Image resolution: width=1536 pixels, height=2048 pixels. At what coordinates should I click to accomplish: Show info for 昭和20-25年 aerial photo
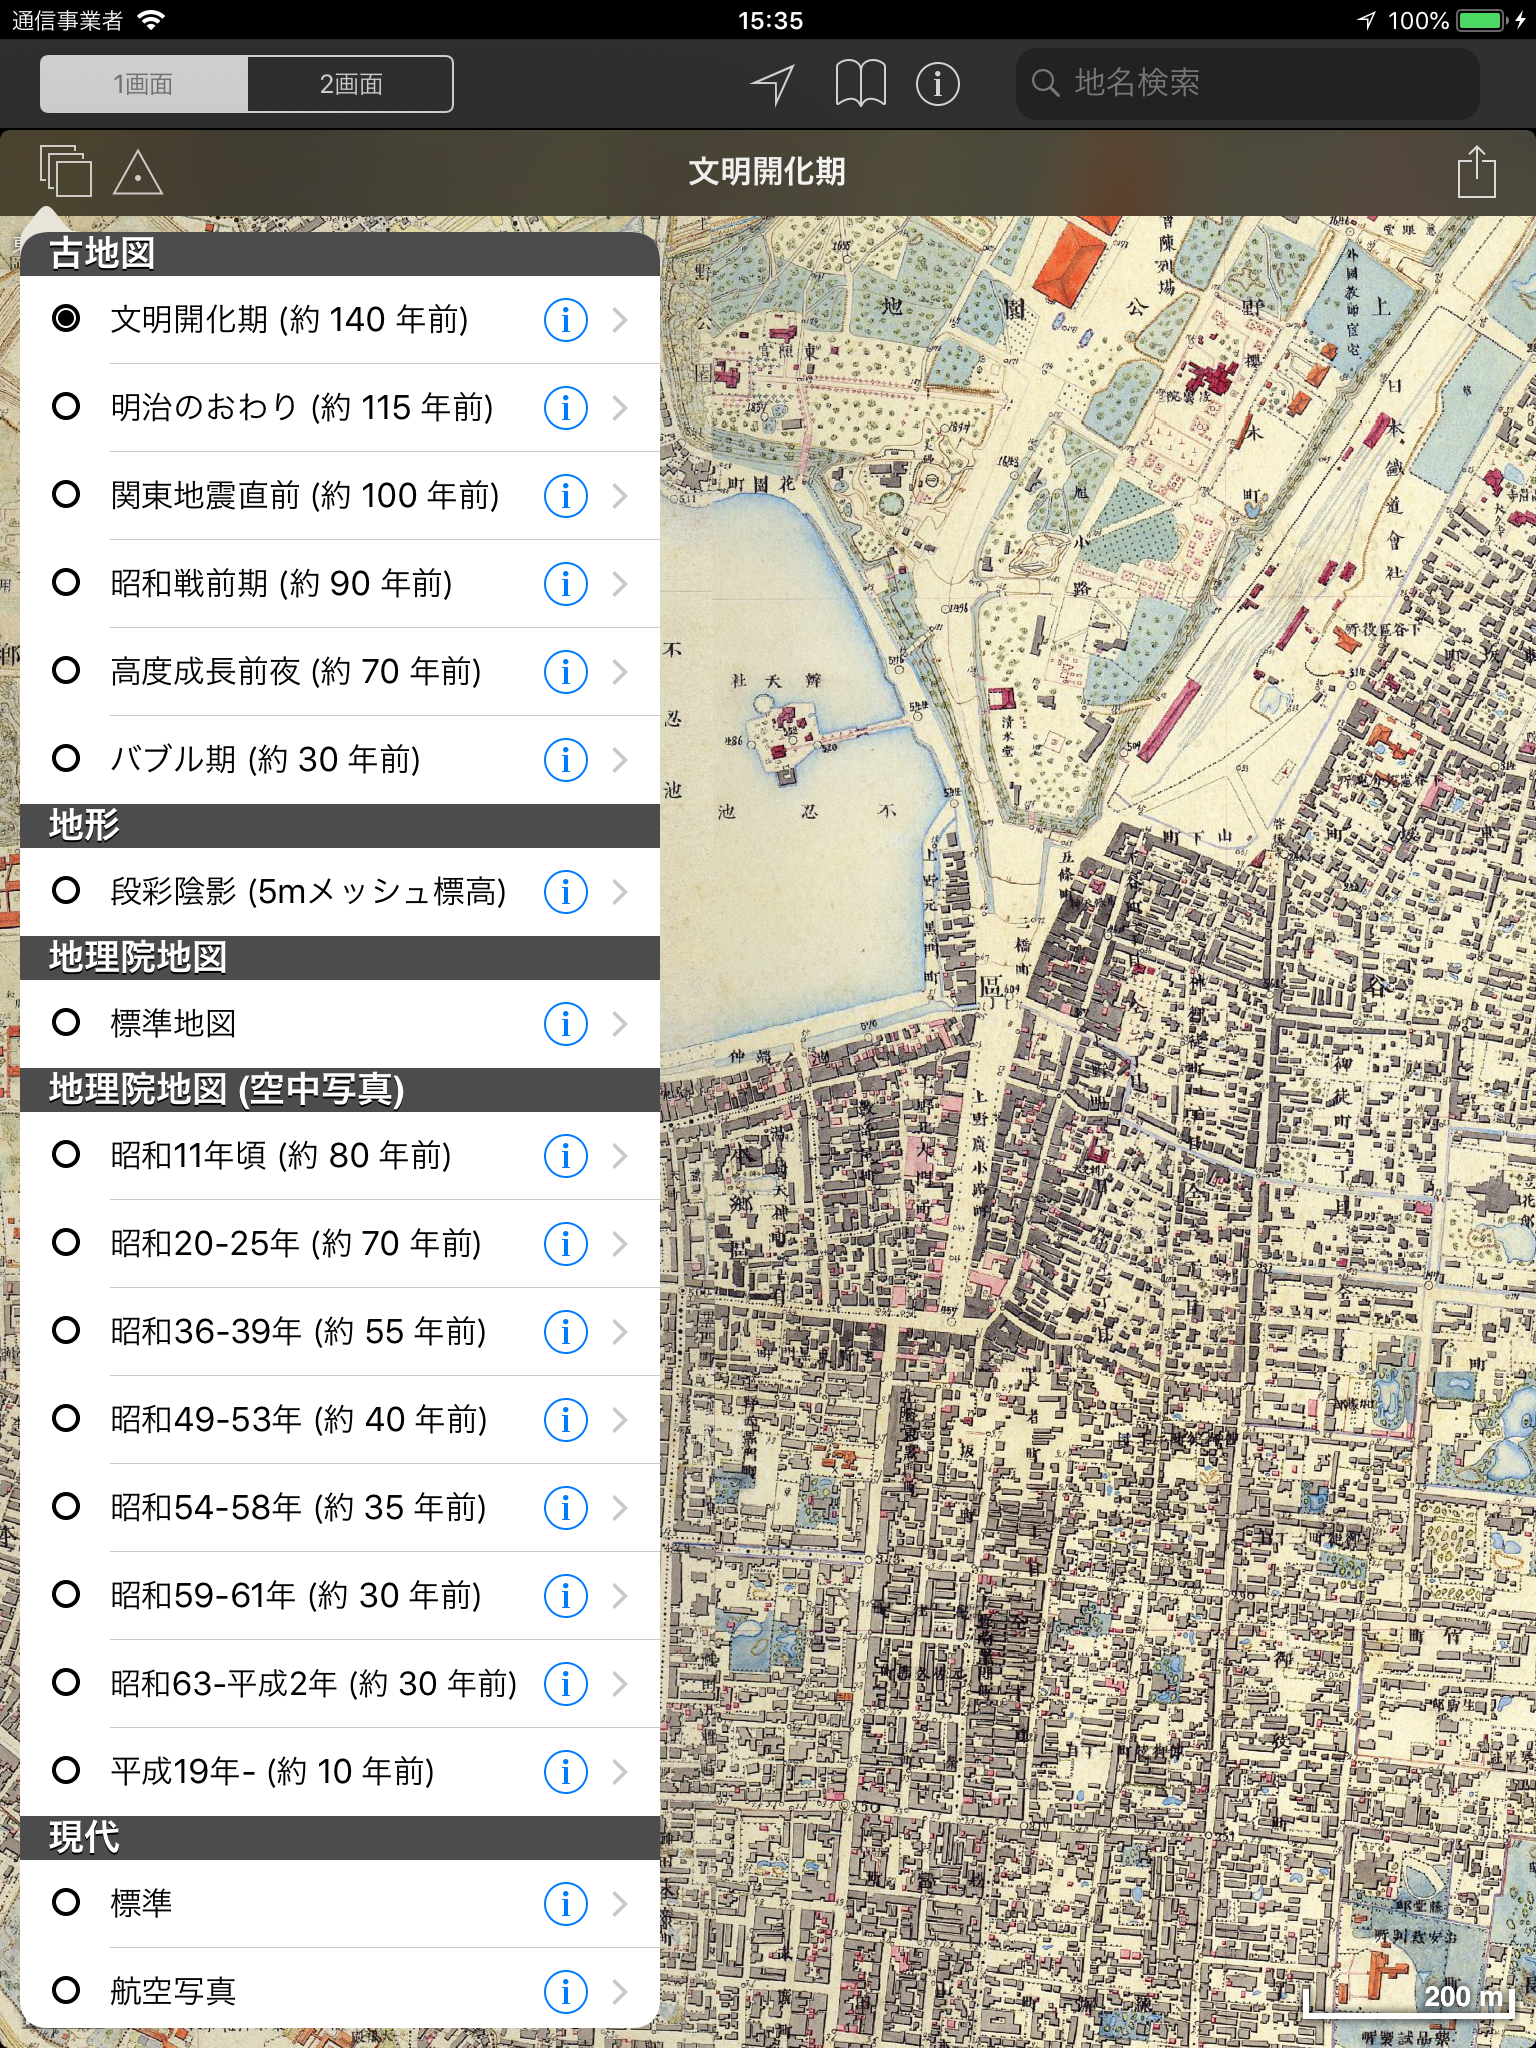tap(566, 1244)
